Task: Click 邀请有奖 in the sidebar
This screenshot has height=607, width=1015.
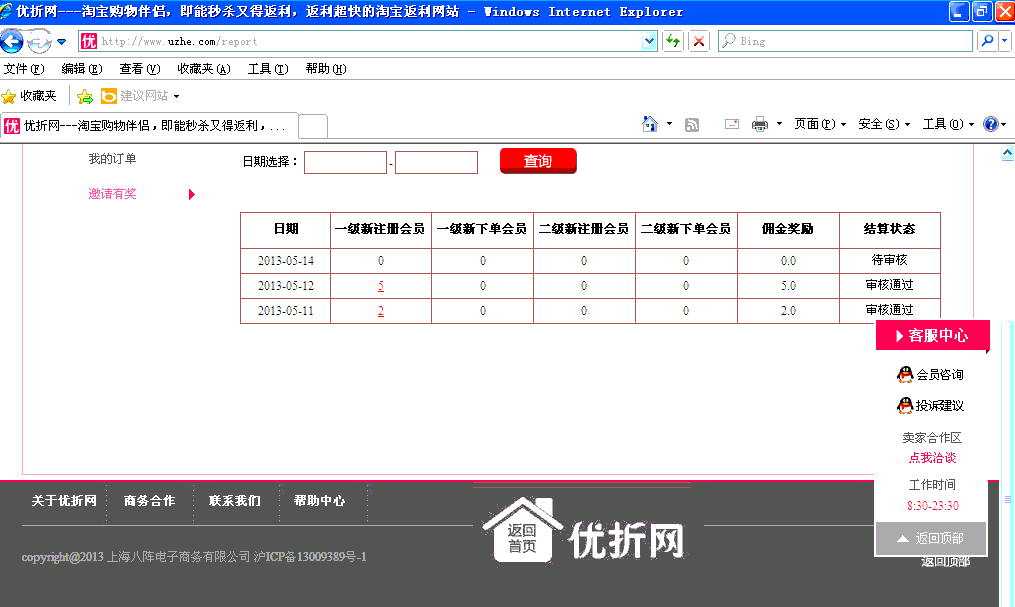Action: click(x=112, y=194)
